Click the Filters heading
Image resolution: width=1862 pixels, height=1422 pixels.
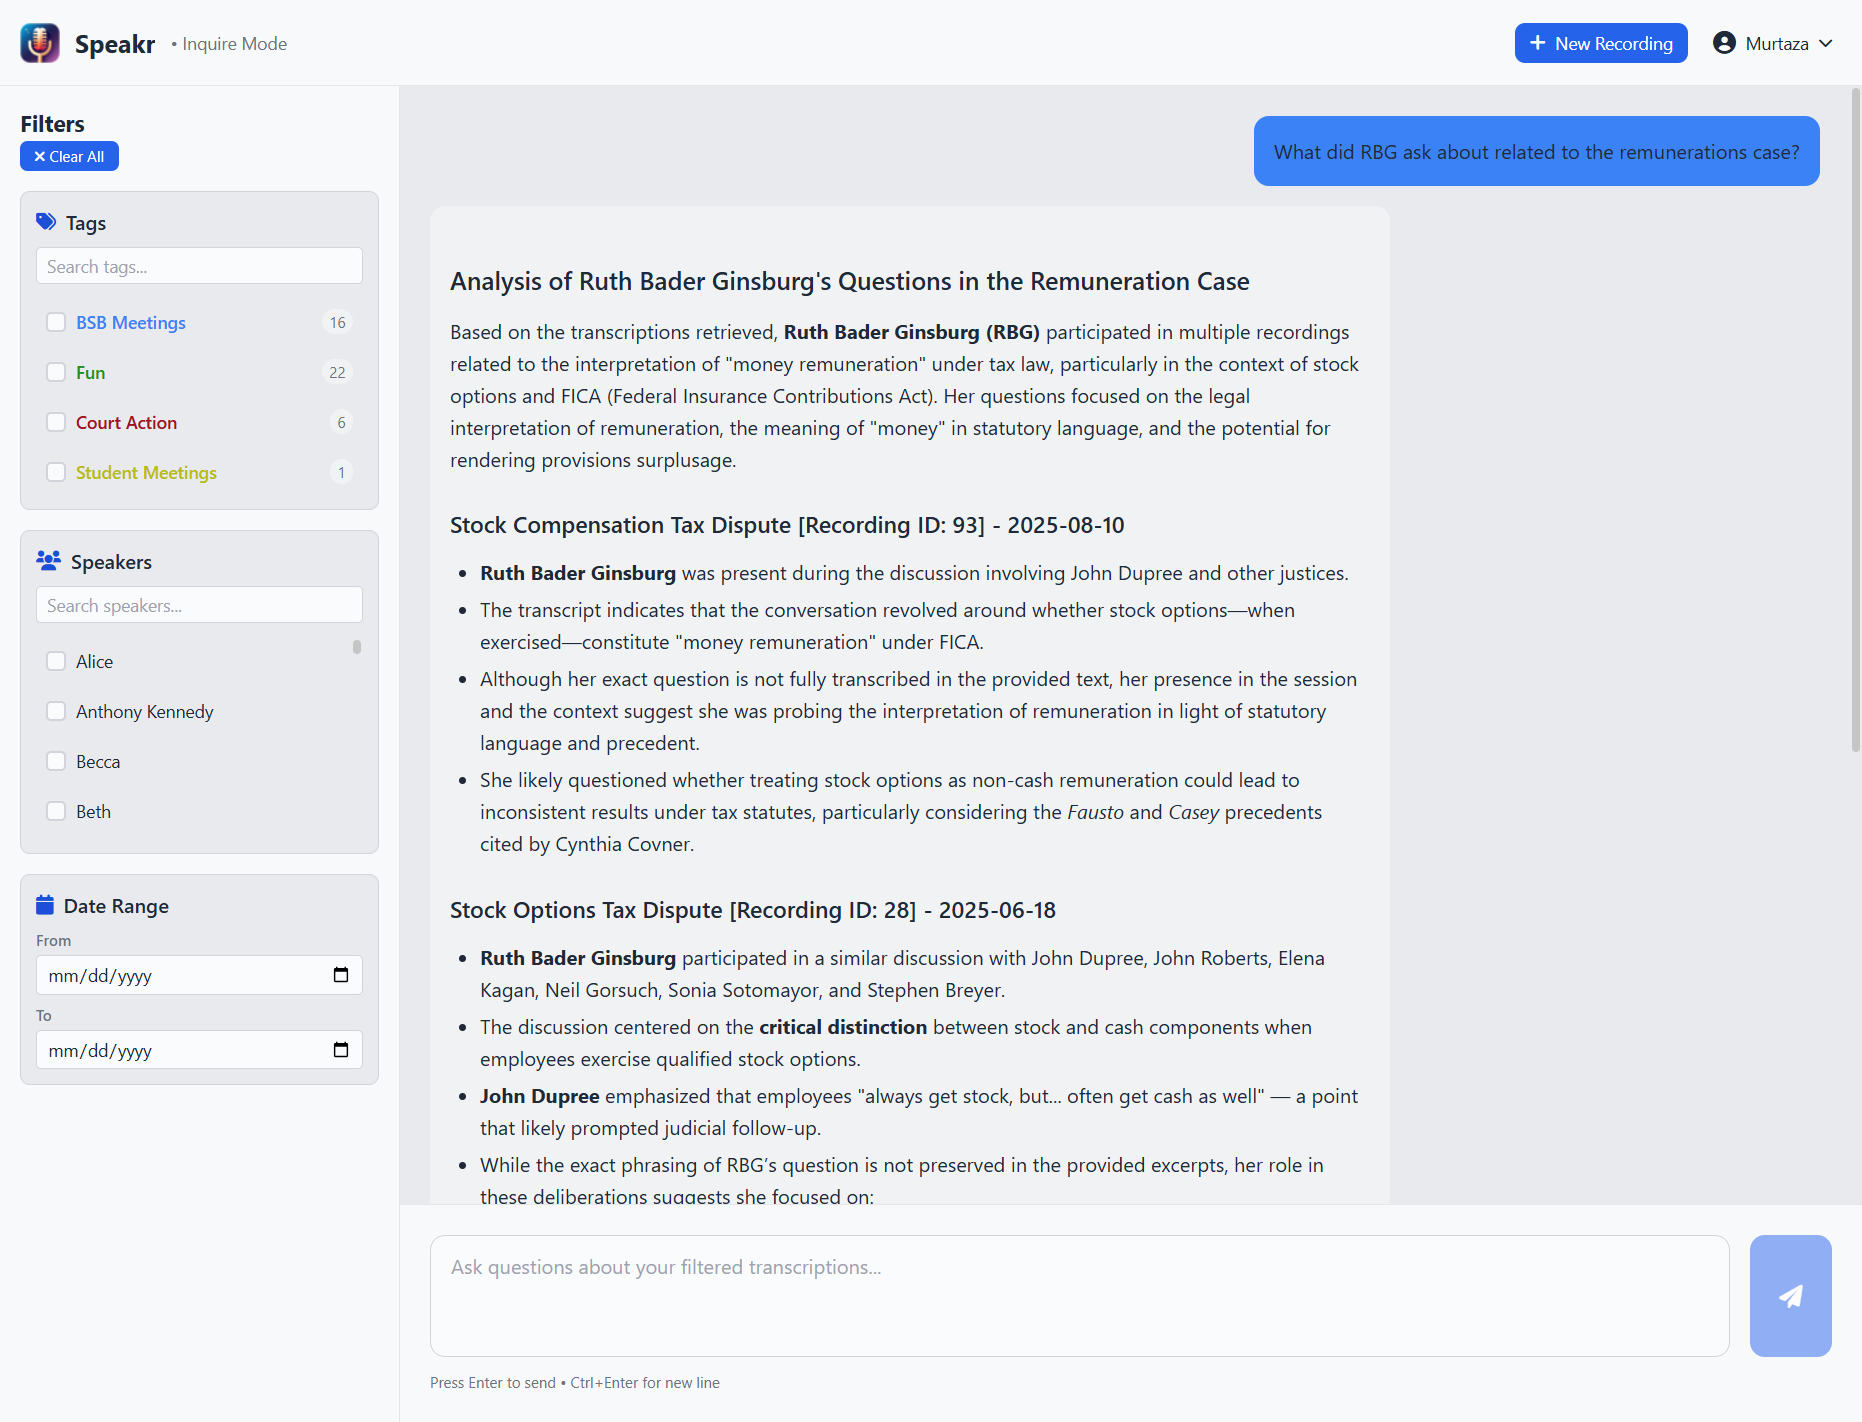coord(52,124)
